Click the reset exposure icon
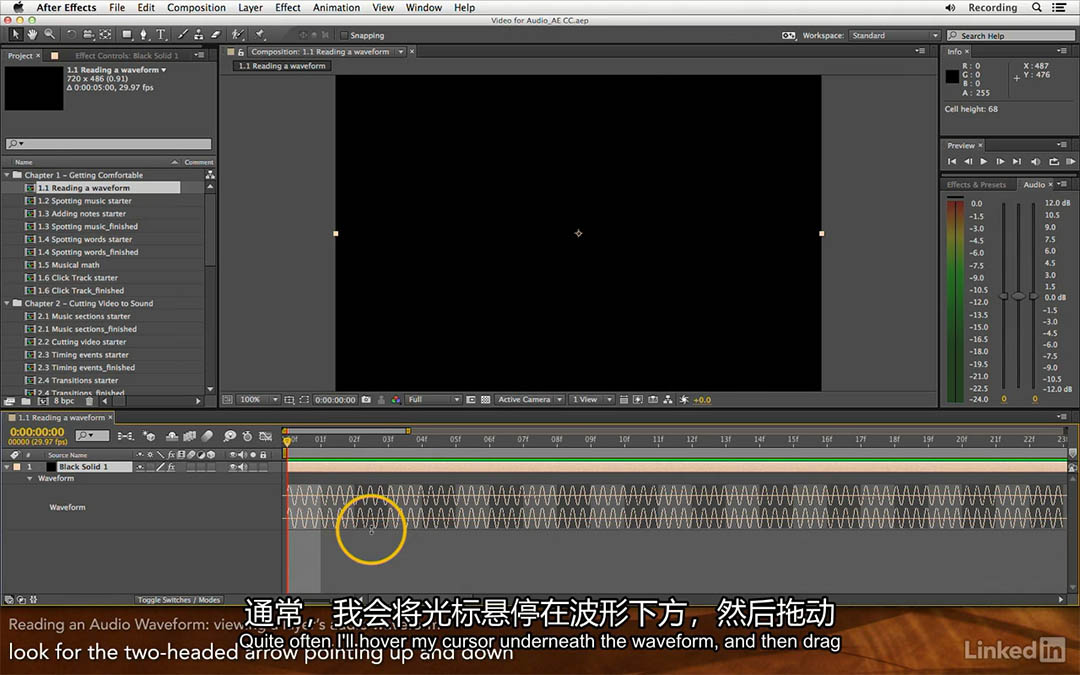This screenshot has width=1080, height=675. 684,399
